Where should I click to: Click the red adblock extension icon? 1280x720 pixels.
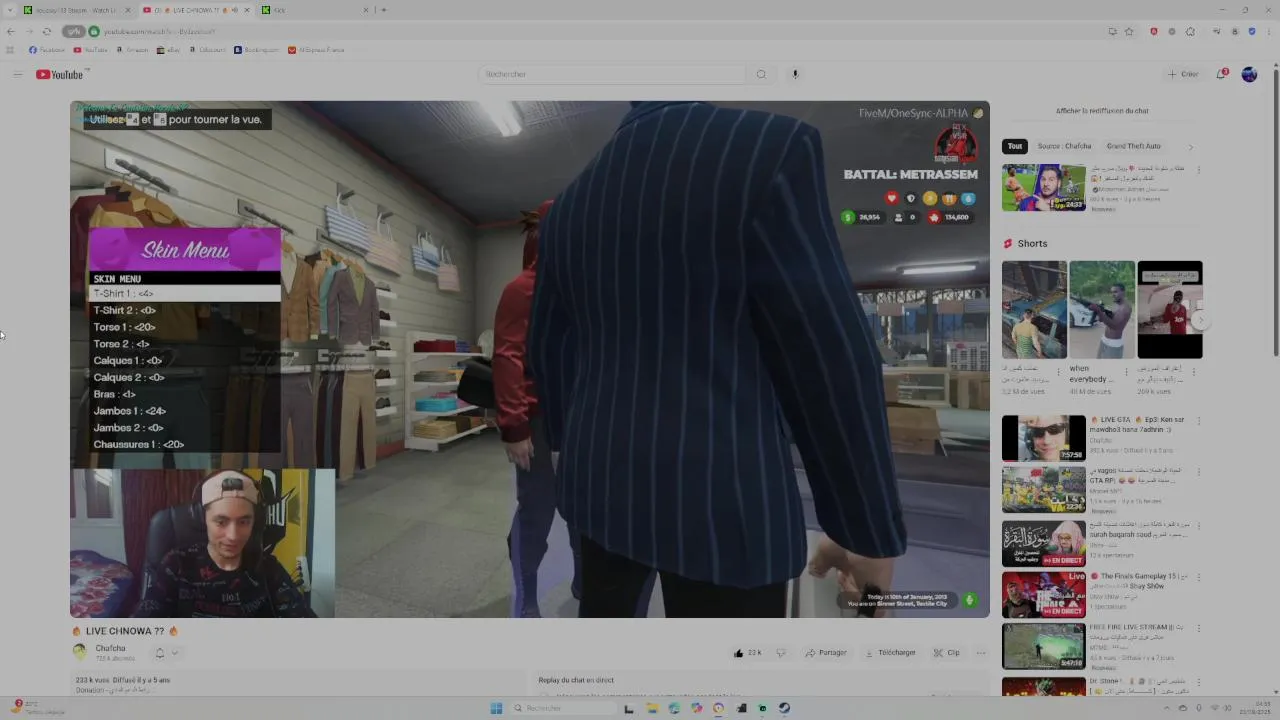click(x=1154, y=31)
